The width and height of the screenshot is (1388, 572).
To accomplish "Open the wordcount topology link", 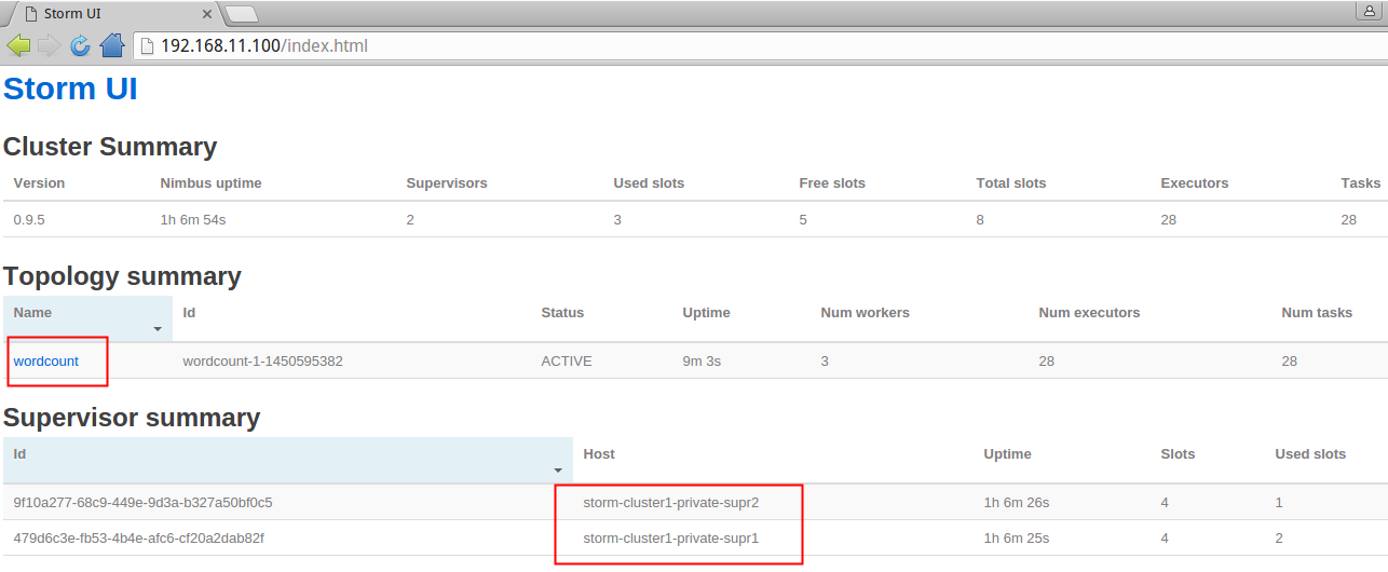I will (x=46, y=361).
